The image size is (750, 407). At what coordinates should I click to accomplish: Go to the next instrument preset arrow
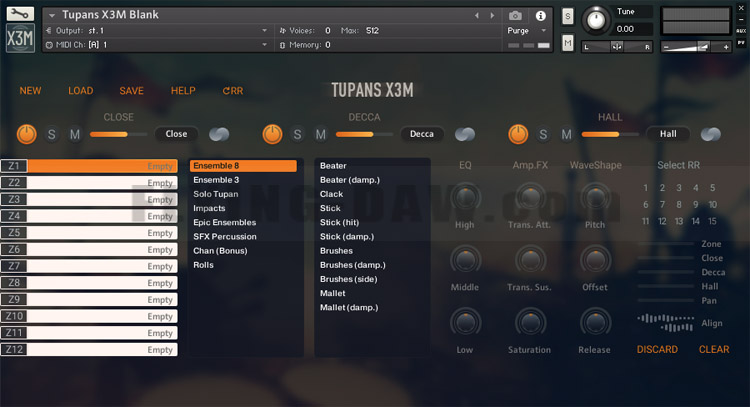point(492,16)
